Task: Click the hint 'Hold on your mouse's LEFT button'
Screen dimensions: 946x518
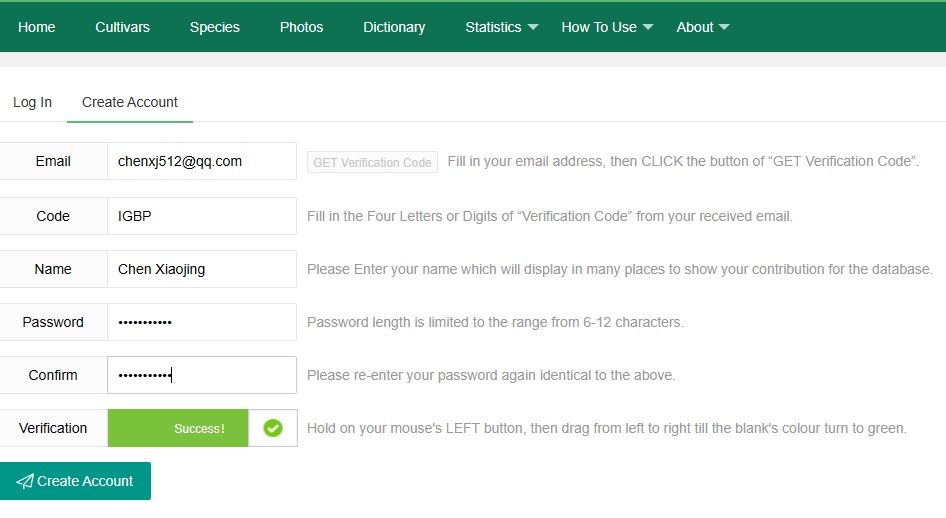Action: 607,428
